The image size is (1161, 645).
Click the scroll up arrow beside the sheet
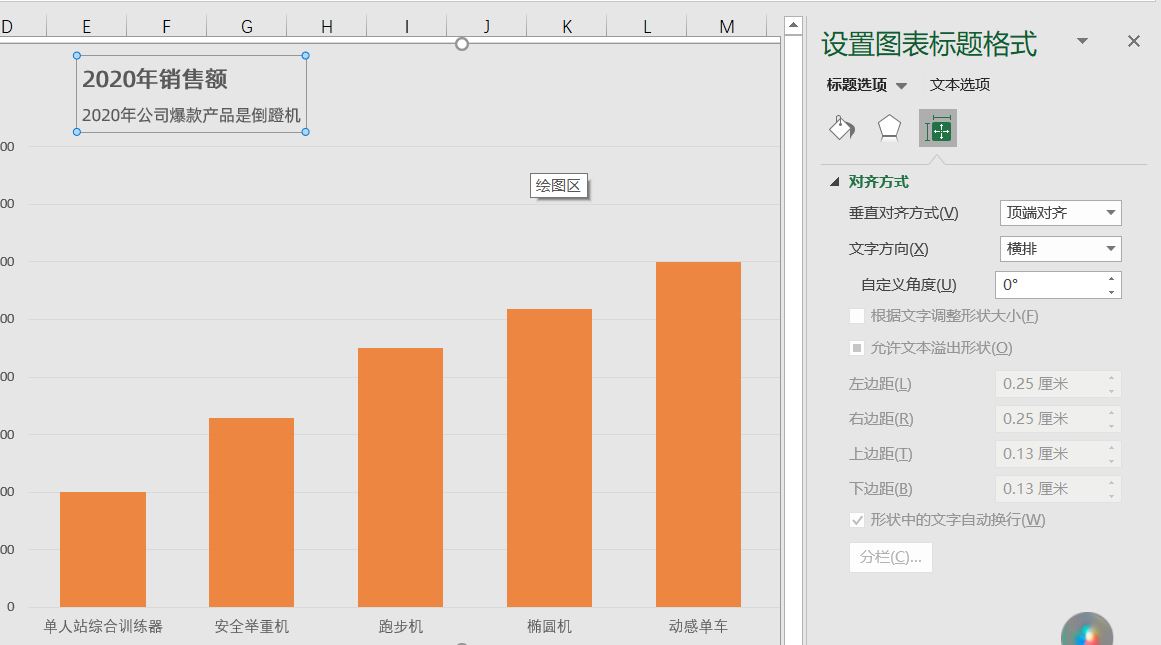pyautogui.click(x=793, y=25)
